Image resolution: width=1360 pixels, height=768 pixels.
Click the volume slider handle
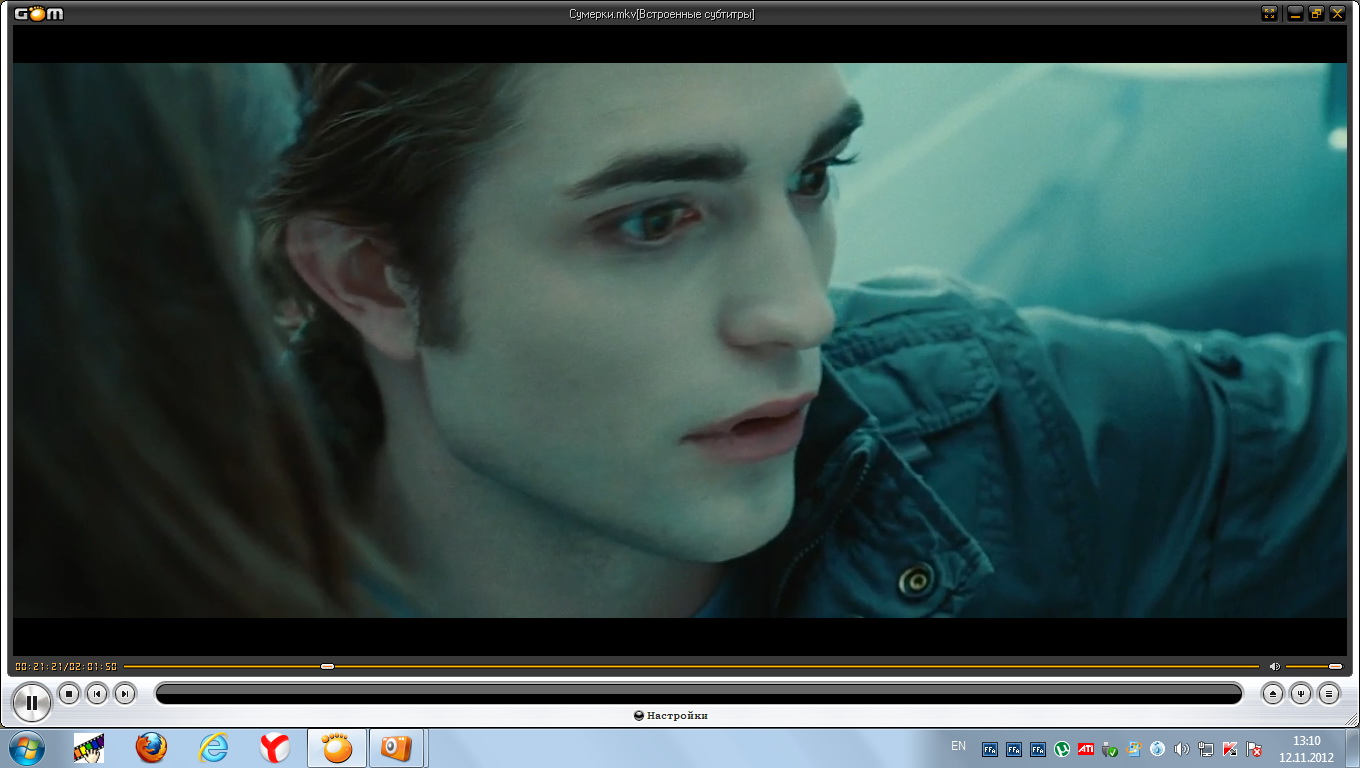pos(1335,666)
